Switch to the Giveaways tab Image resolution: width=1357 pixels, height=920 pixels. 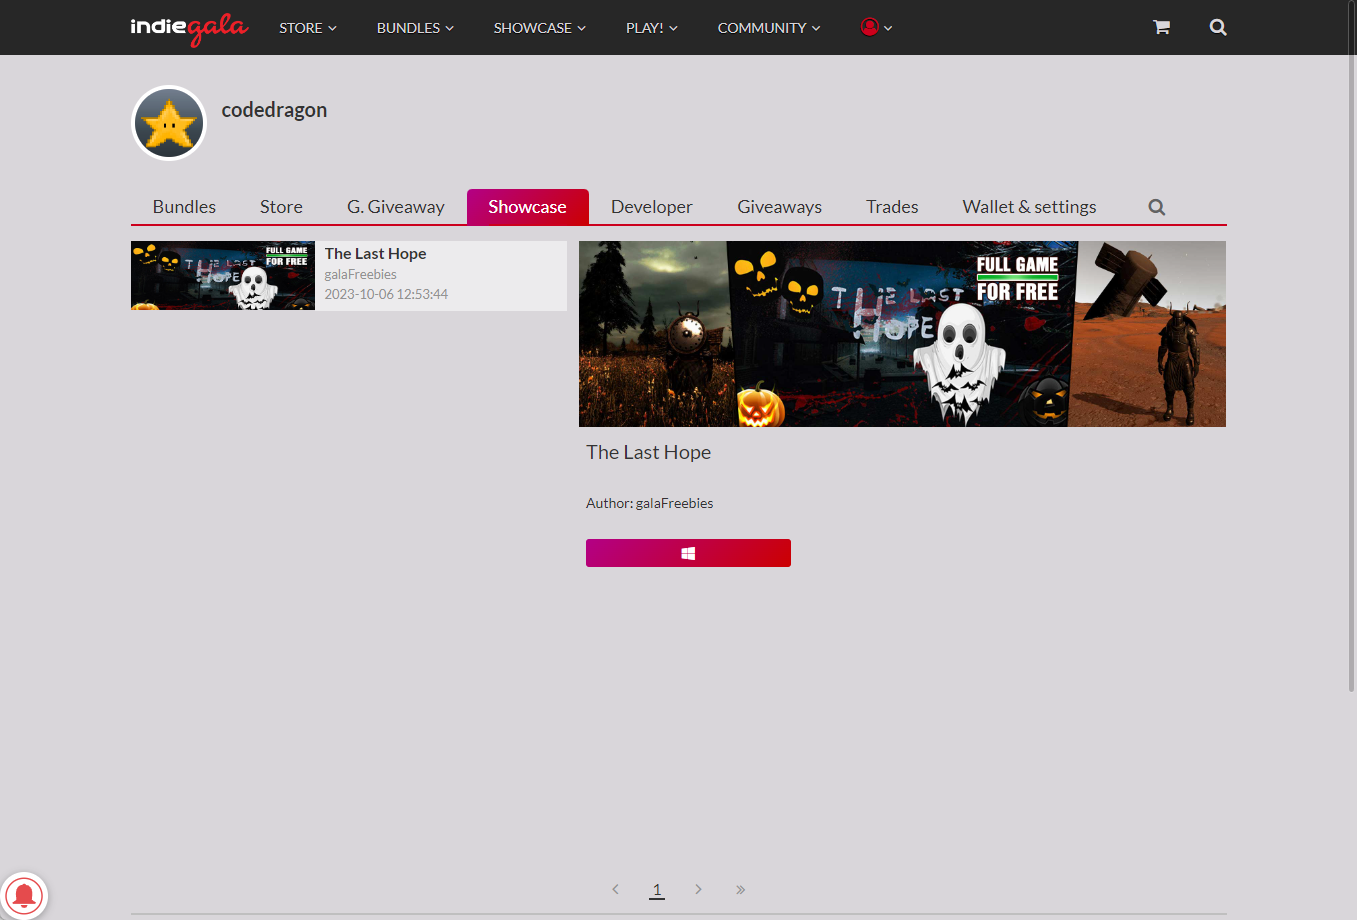780,207
